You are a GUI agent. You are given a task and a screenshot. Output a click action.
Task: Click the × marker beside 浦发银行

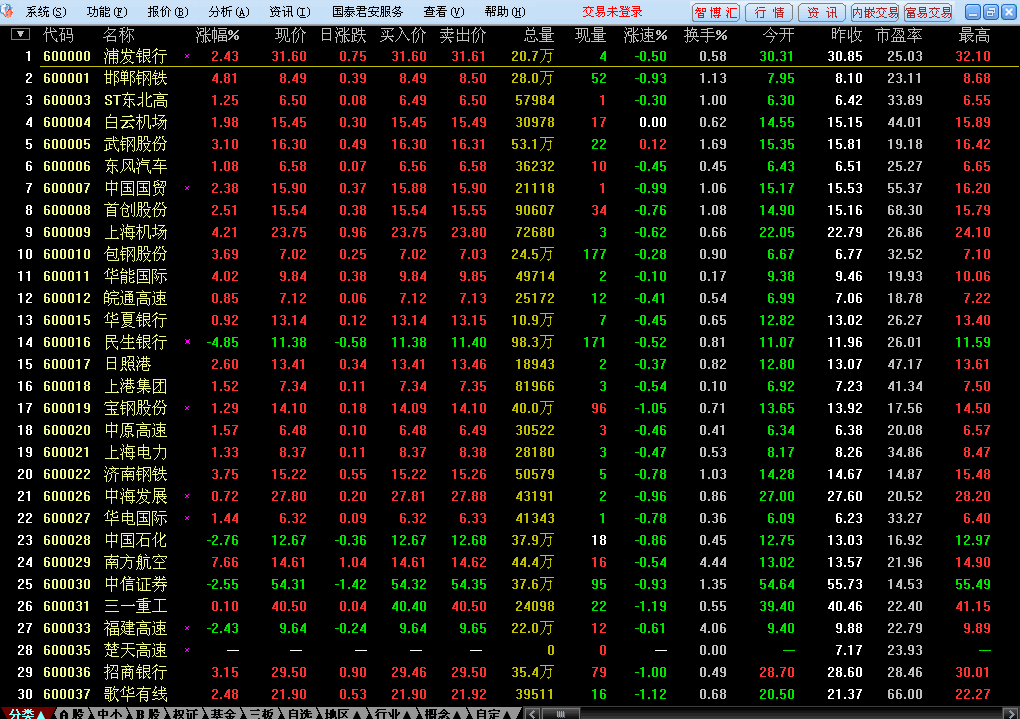coord(187,57)
